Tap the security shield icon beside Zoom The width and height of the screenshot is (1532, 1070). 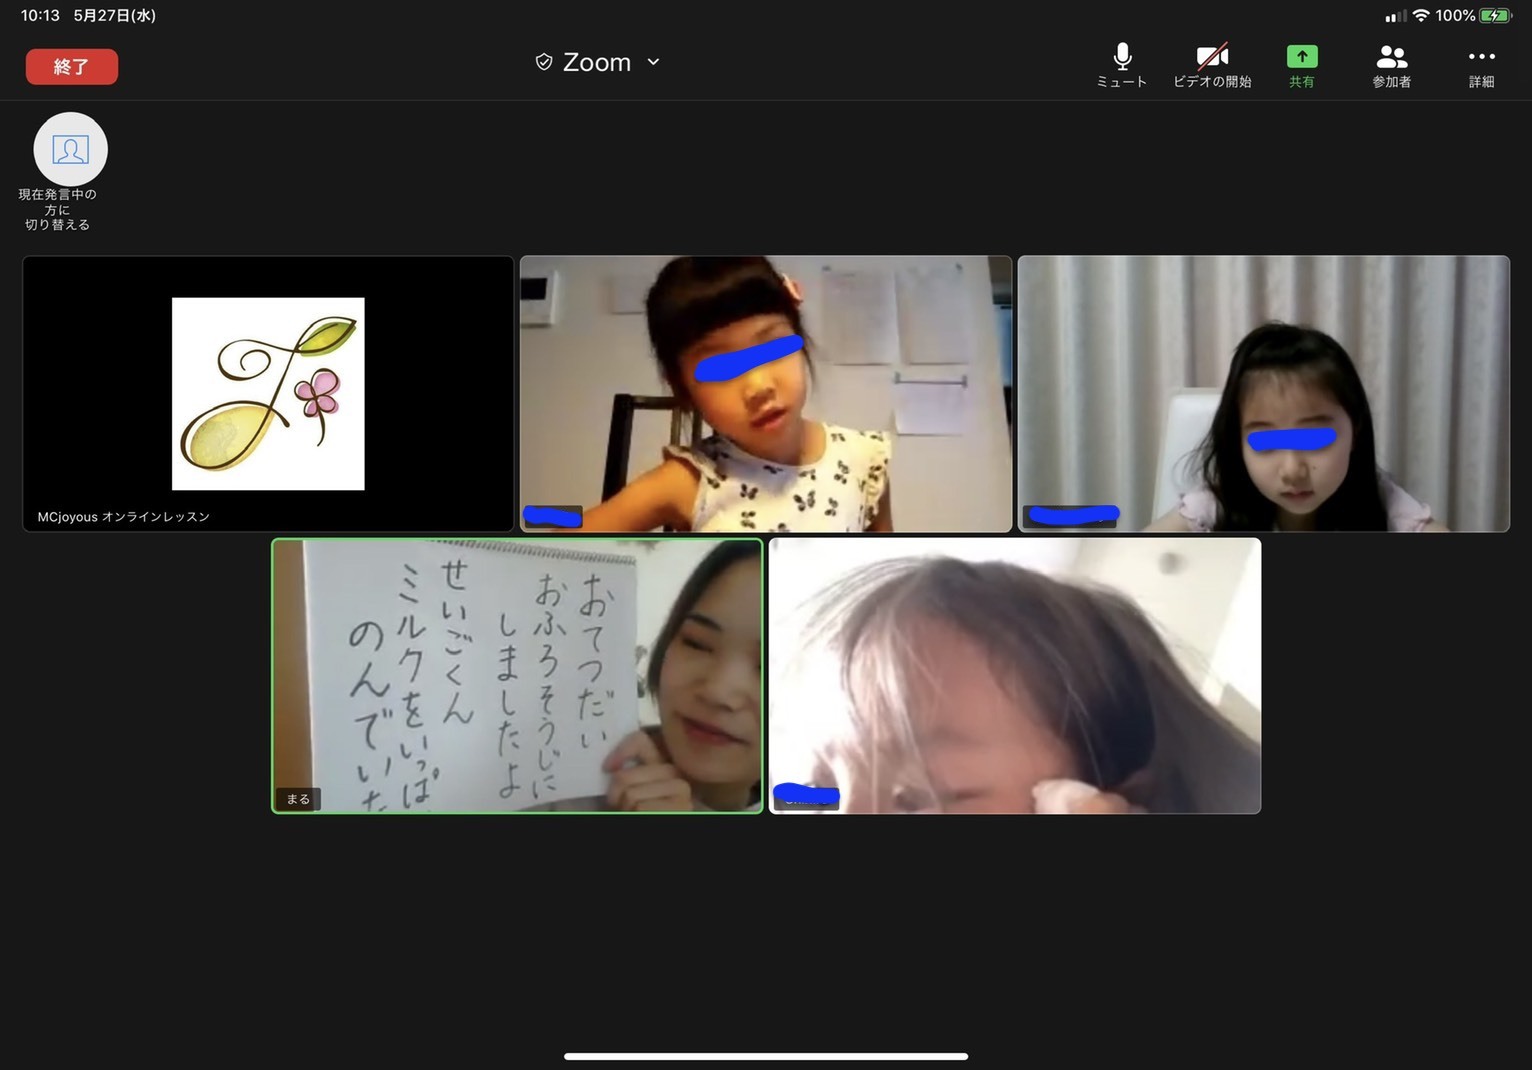click(544, 62)
